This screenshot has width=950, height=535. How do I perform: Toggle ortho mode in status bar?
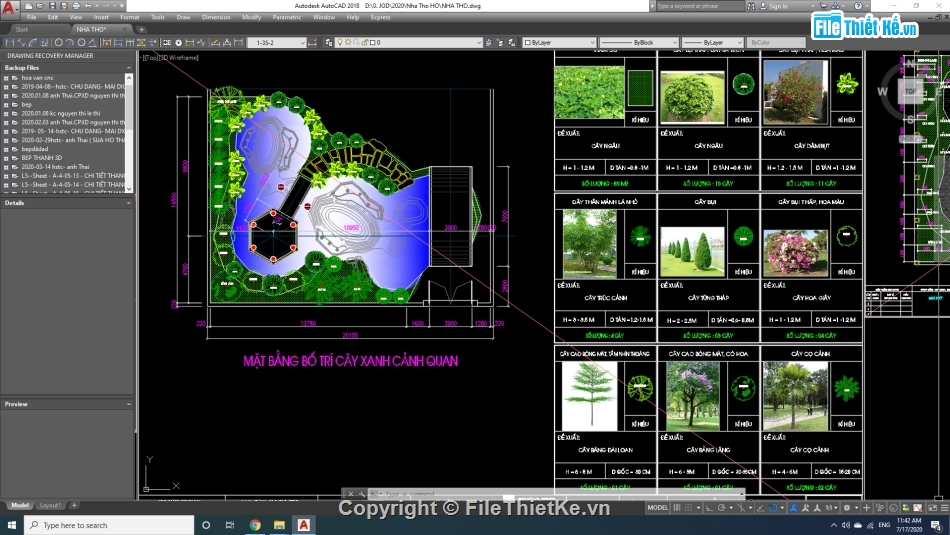[709, 508]
